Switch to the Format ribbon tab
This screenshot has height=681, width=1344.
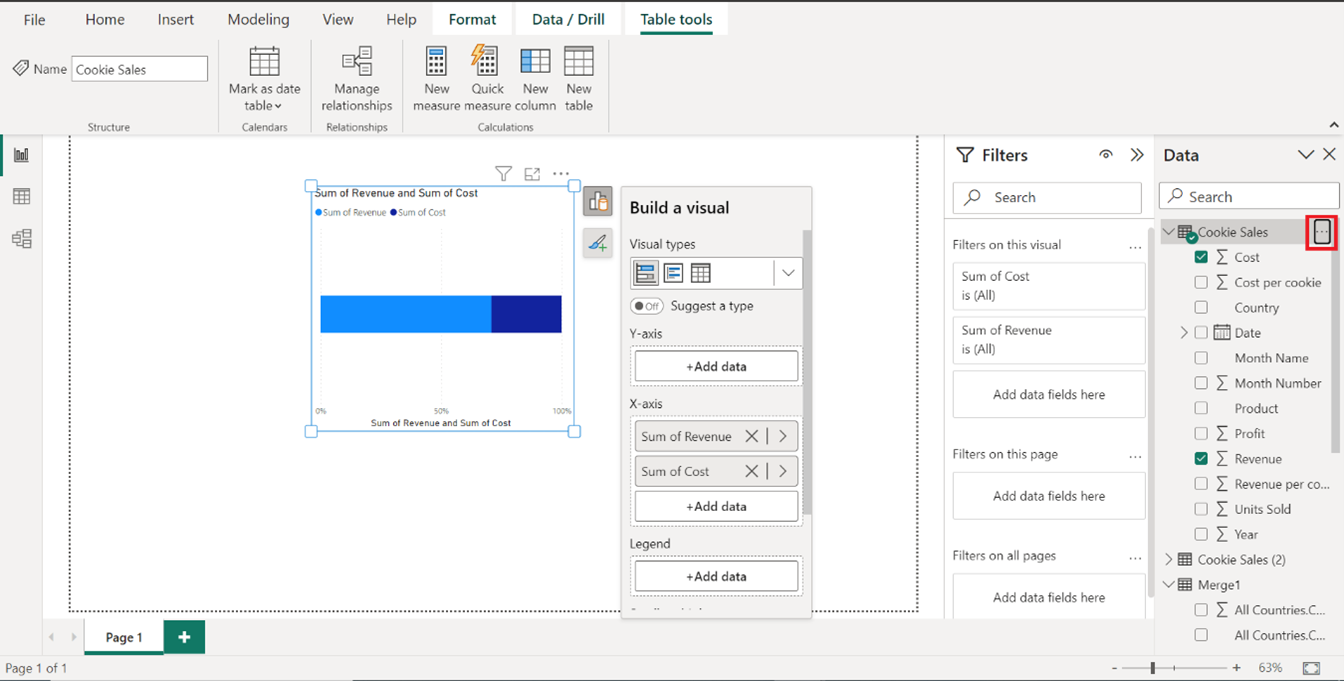pyautogui.click(x=471, y=18)
